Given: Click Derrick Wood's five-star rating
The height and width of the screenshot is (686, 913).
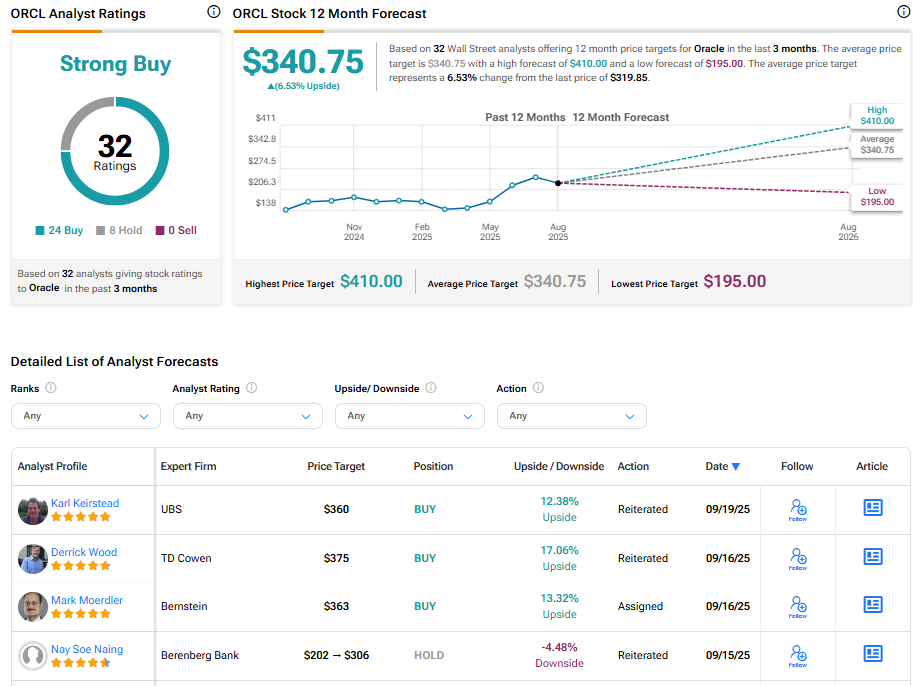Looking at the screenshot, I should pyautogui.click(x=80, y=565).
